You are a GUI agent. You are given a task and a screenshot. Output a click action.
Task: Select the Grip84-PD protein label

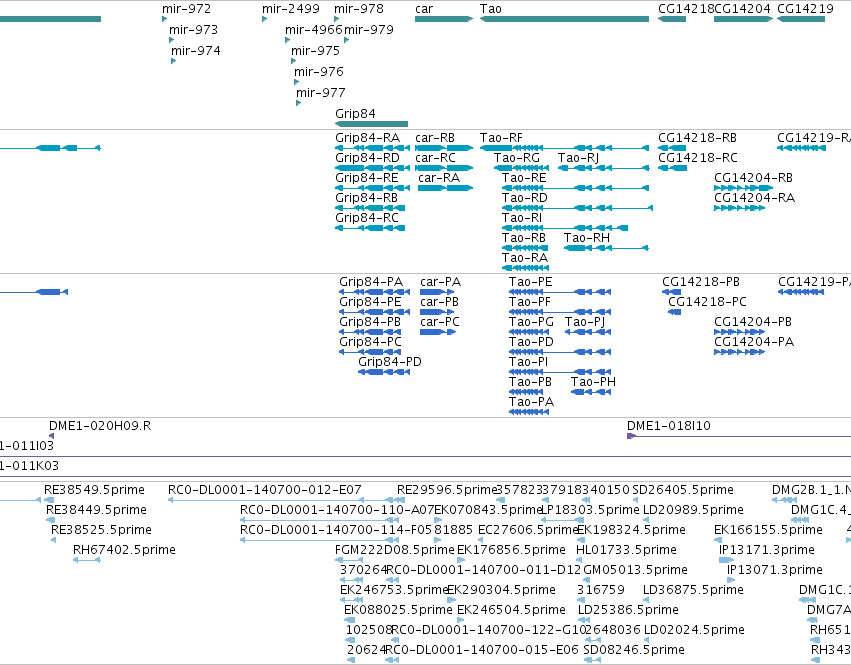(x=390, y=362)
